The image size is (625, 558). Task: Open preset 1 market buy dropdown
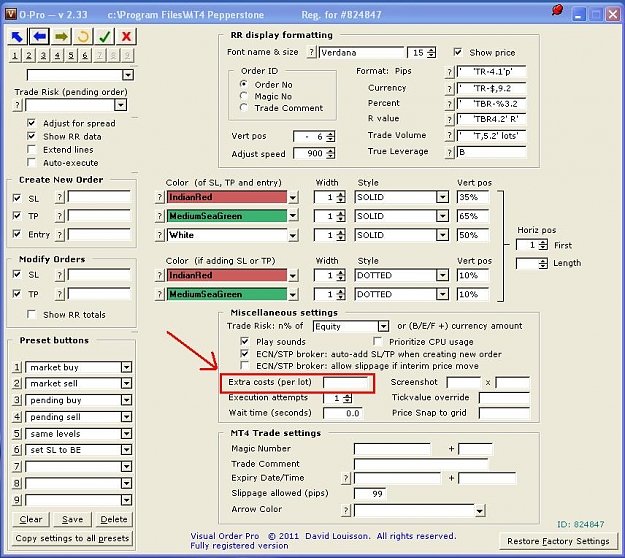pos(126,367)
